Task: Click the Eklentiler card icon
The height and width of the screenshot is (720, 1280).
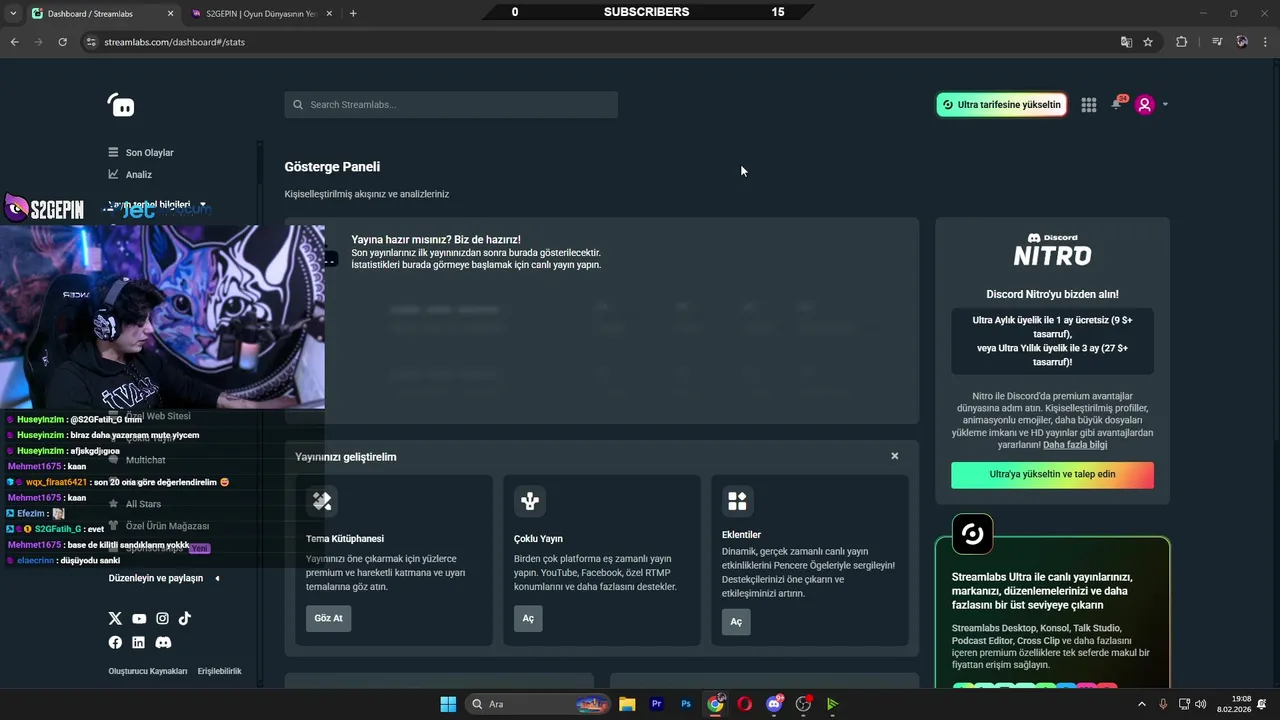Action: coord(737,501)
